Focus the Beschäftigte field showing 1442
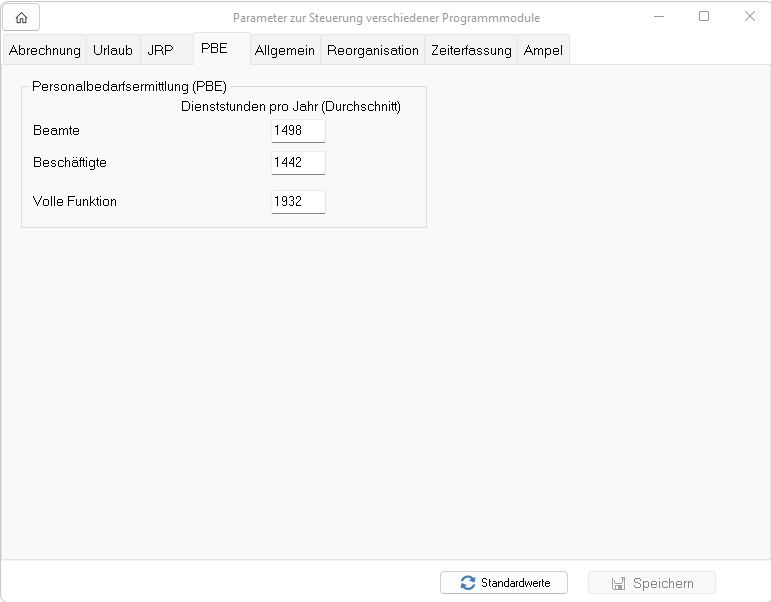The height and width of the screenshot is (602, 771). [298, 162]
